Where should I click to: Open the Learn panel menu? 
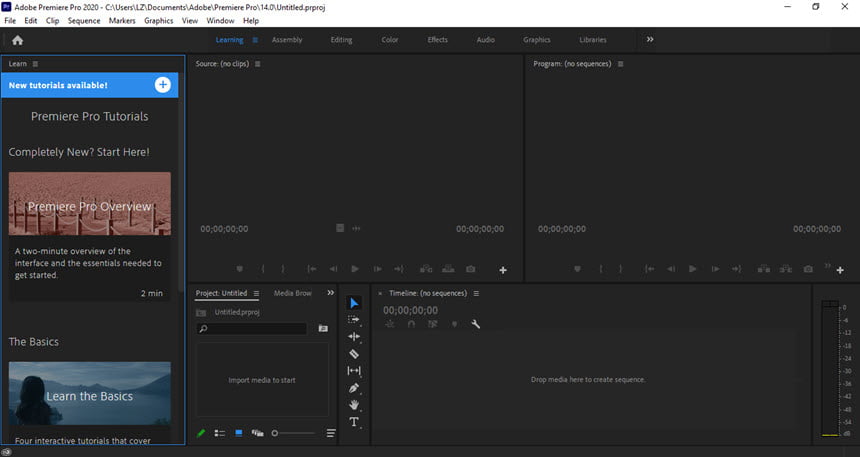pos(35,64)
